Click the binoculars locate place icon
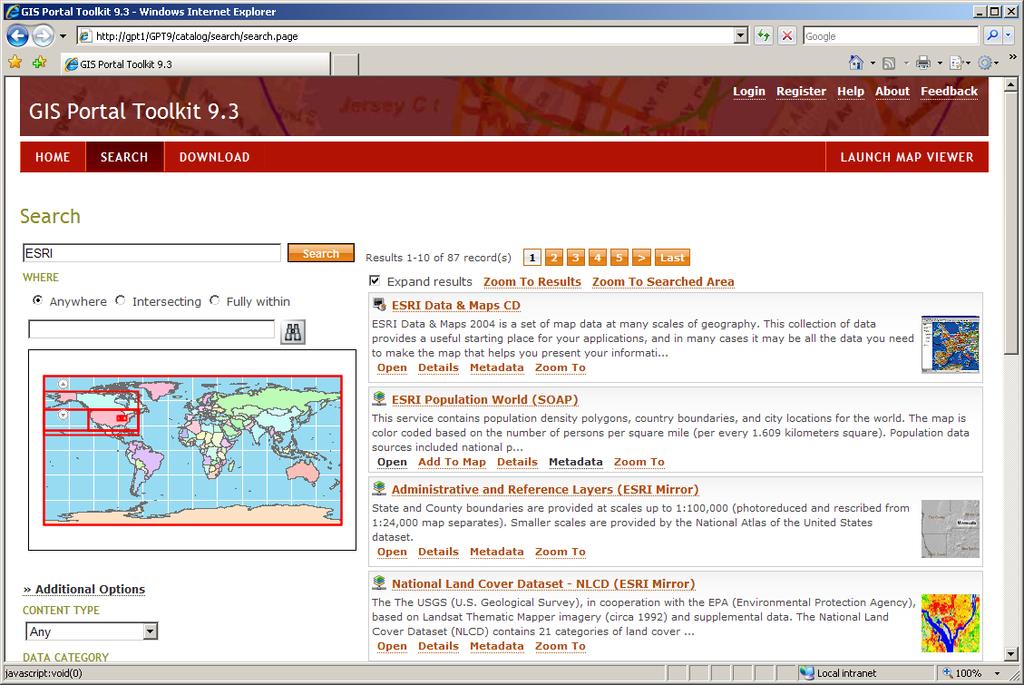The image size is (1024, 685). (293, 332)
